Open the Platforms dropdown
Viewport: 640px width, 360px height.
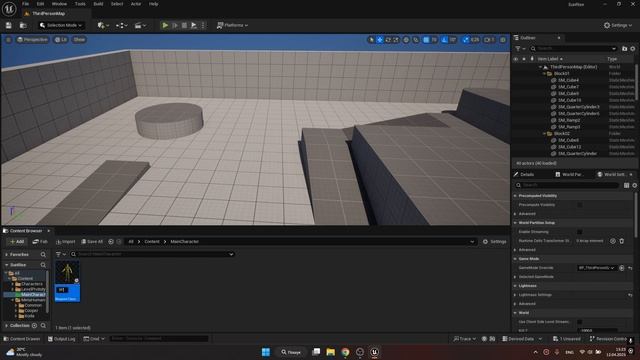click(x=232, y=25)
